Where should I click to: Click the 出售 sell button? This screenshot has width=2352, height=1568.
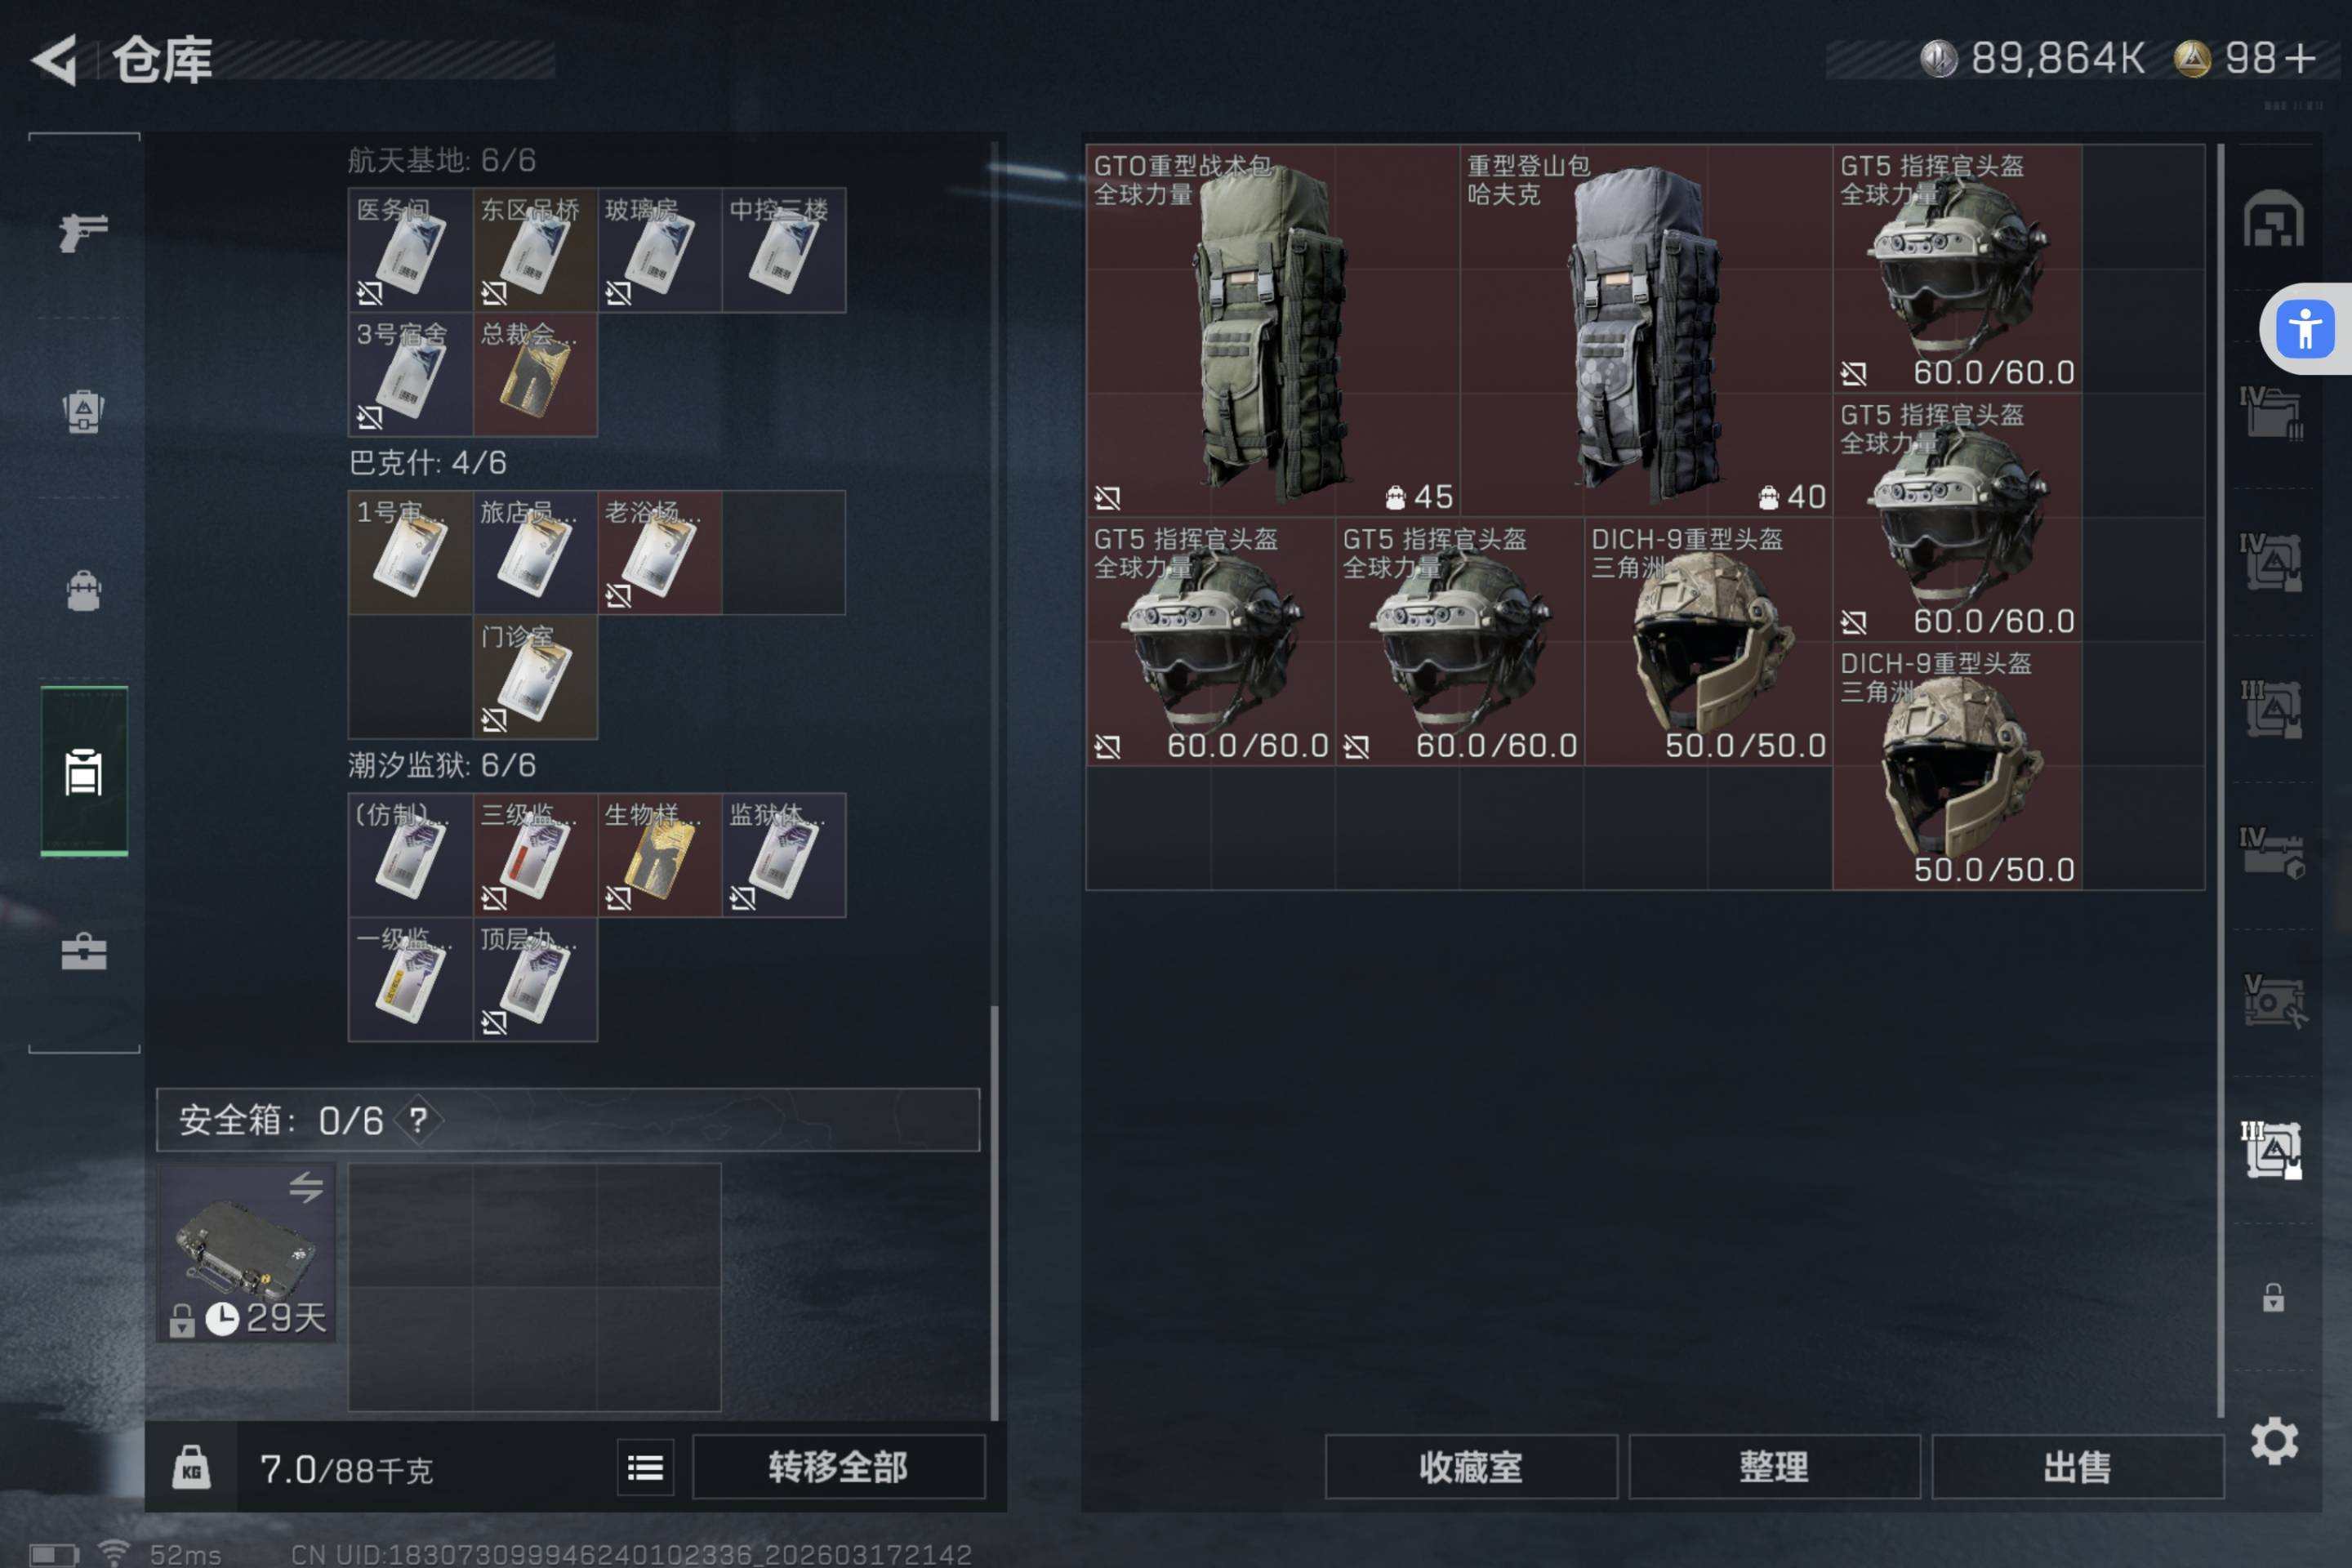tap(2077, 1467)
